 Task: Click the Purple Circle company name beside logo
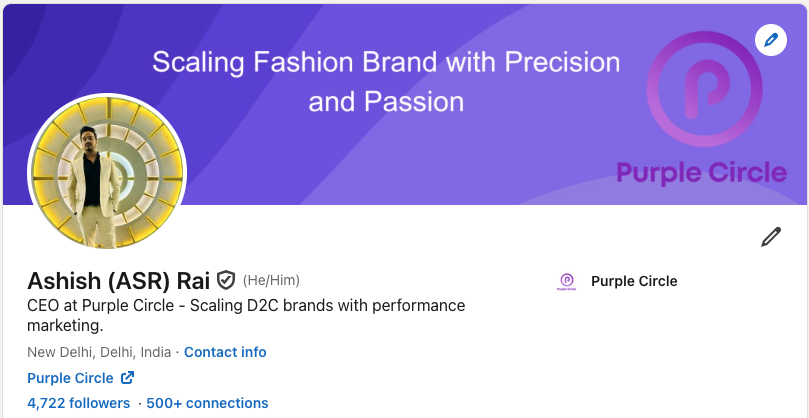[x=634, y=281]
